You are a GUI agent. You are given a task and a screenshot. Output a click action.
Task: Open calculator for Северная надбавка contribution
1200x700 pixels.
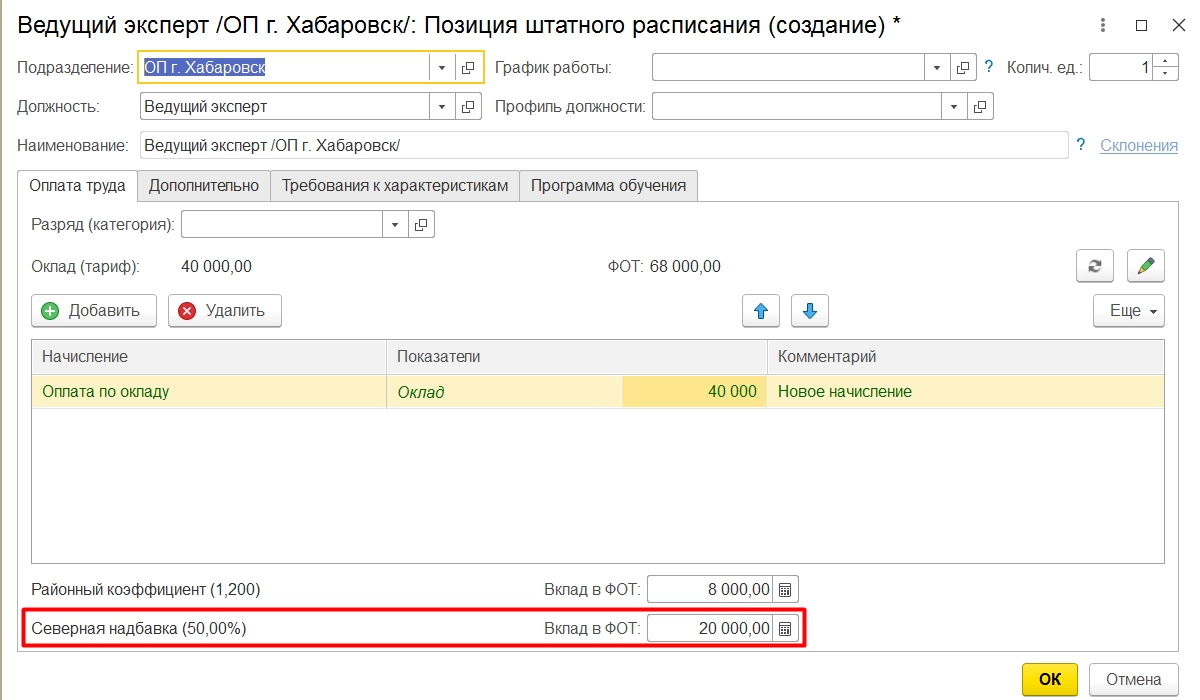tap(786, 629)
